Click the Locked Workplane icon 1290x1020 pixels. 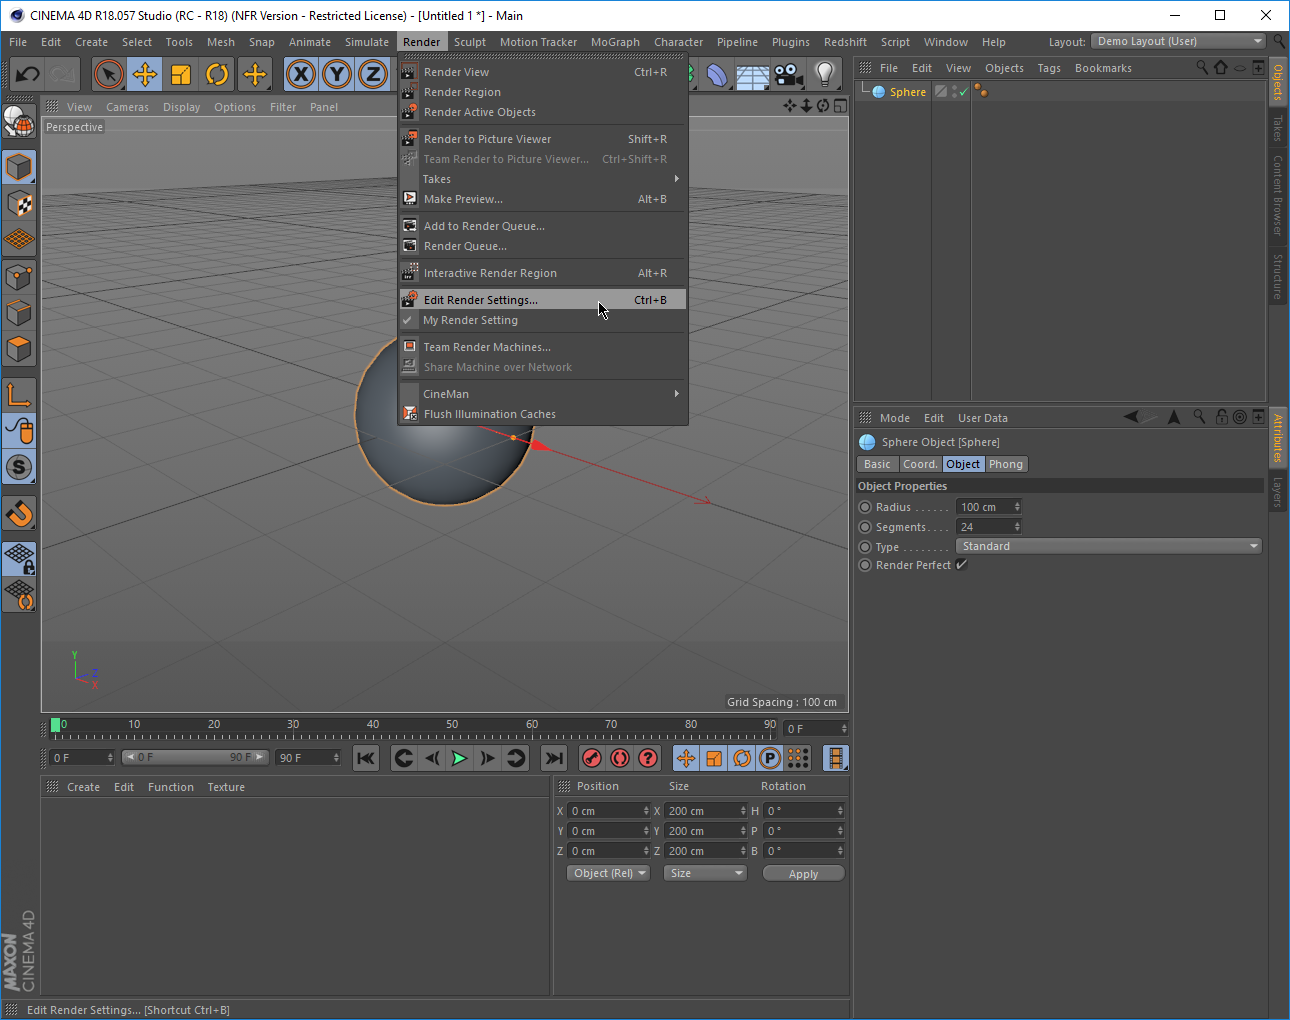tap(19, 558)
